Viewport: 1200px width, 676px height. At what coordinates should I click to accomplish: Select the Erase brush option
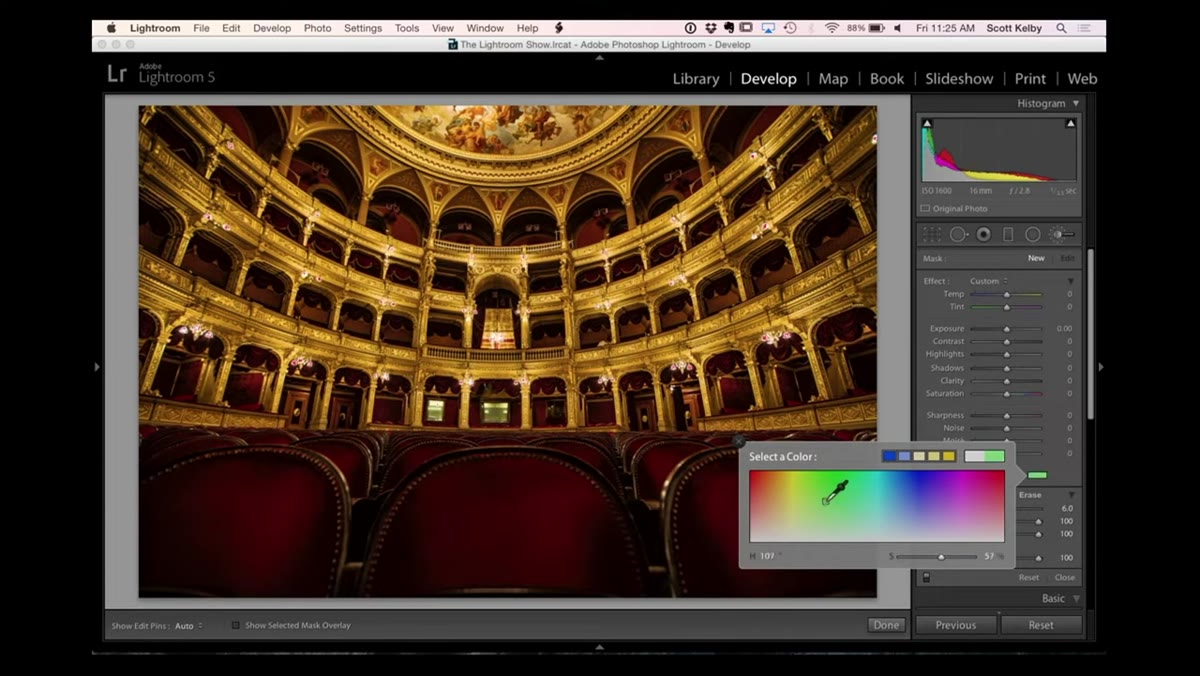coord(1030,495)
